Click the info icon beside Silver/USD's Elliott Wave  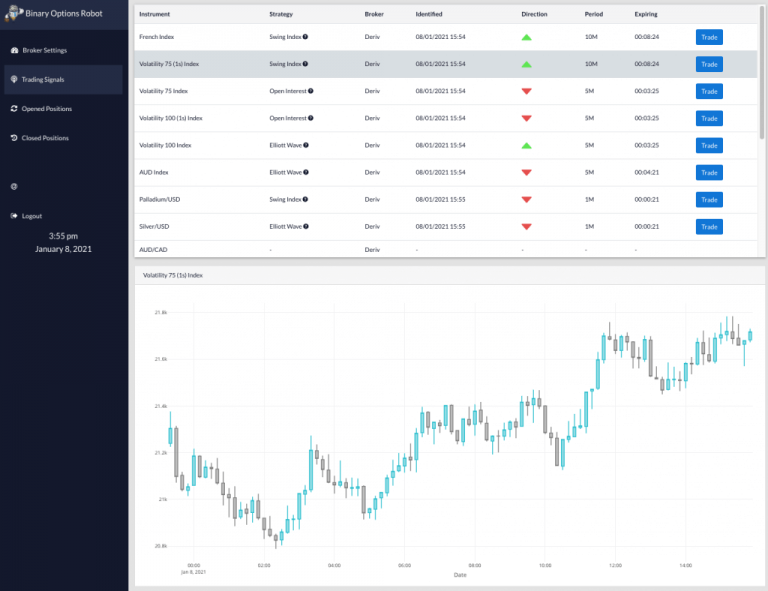306,227
